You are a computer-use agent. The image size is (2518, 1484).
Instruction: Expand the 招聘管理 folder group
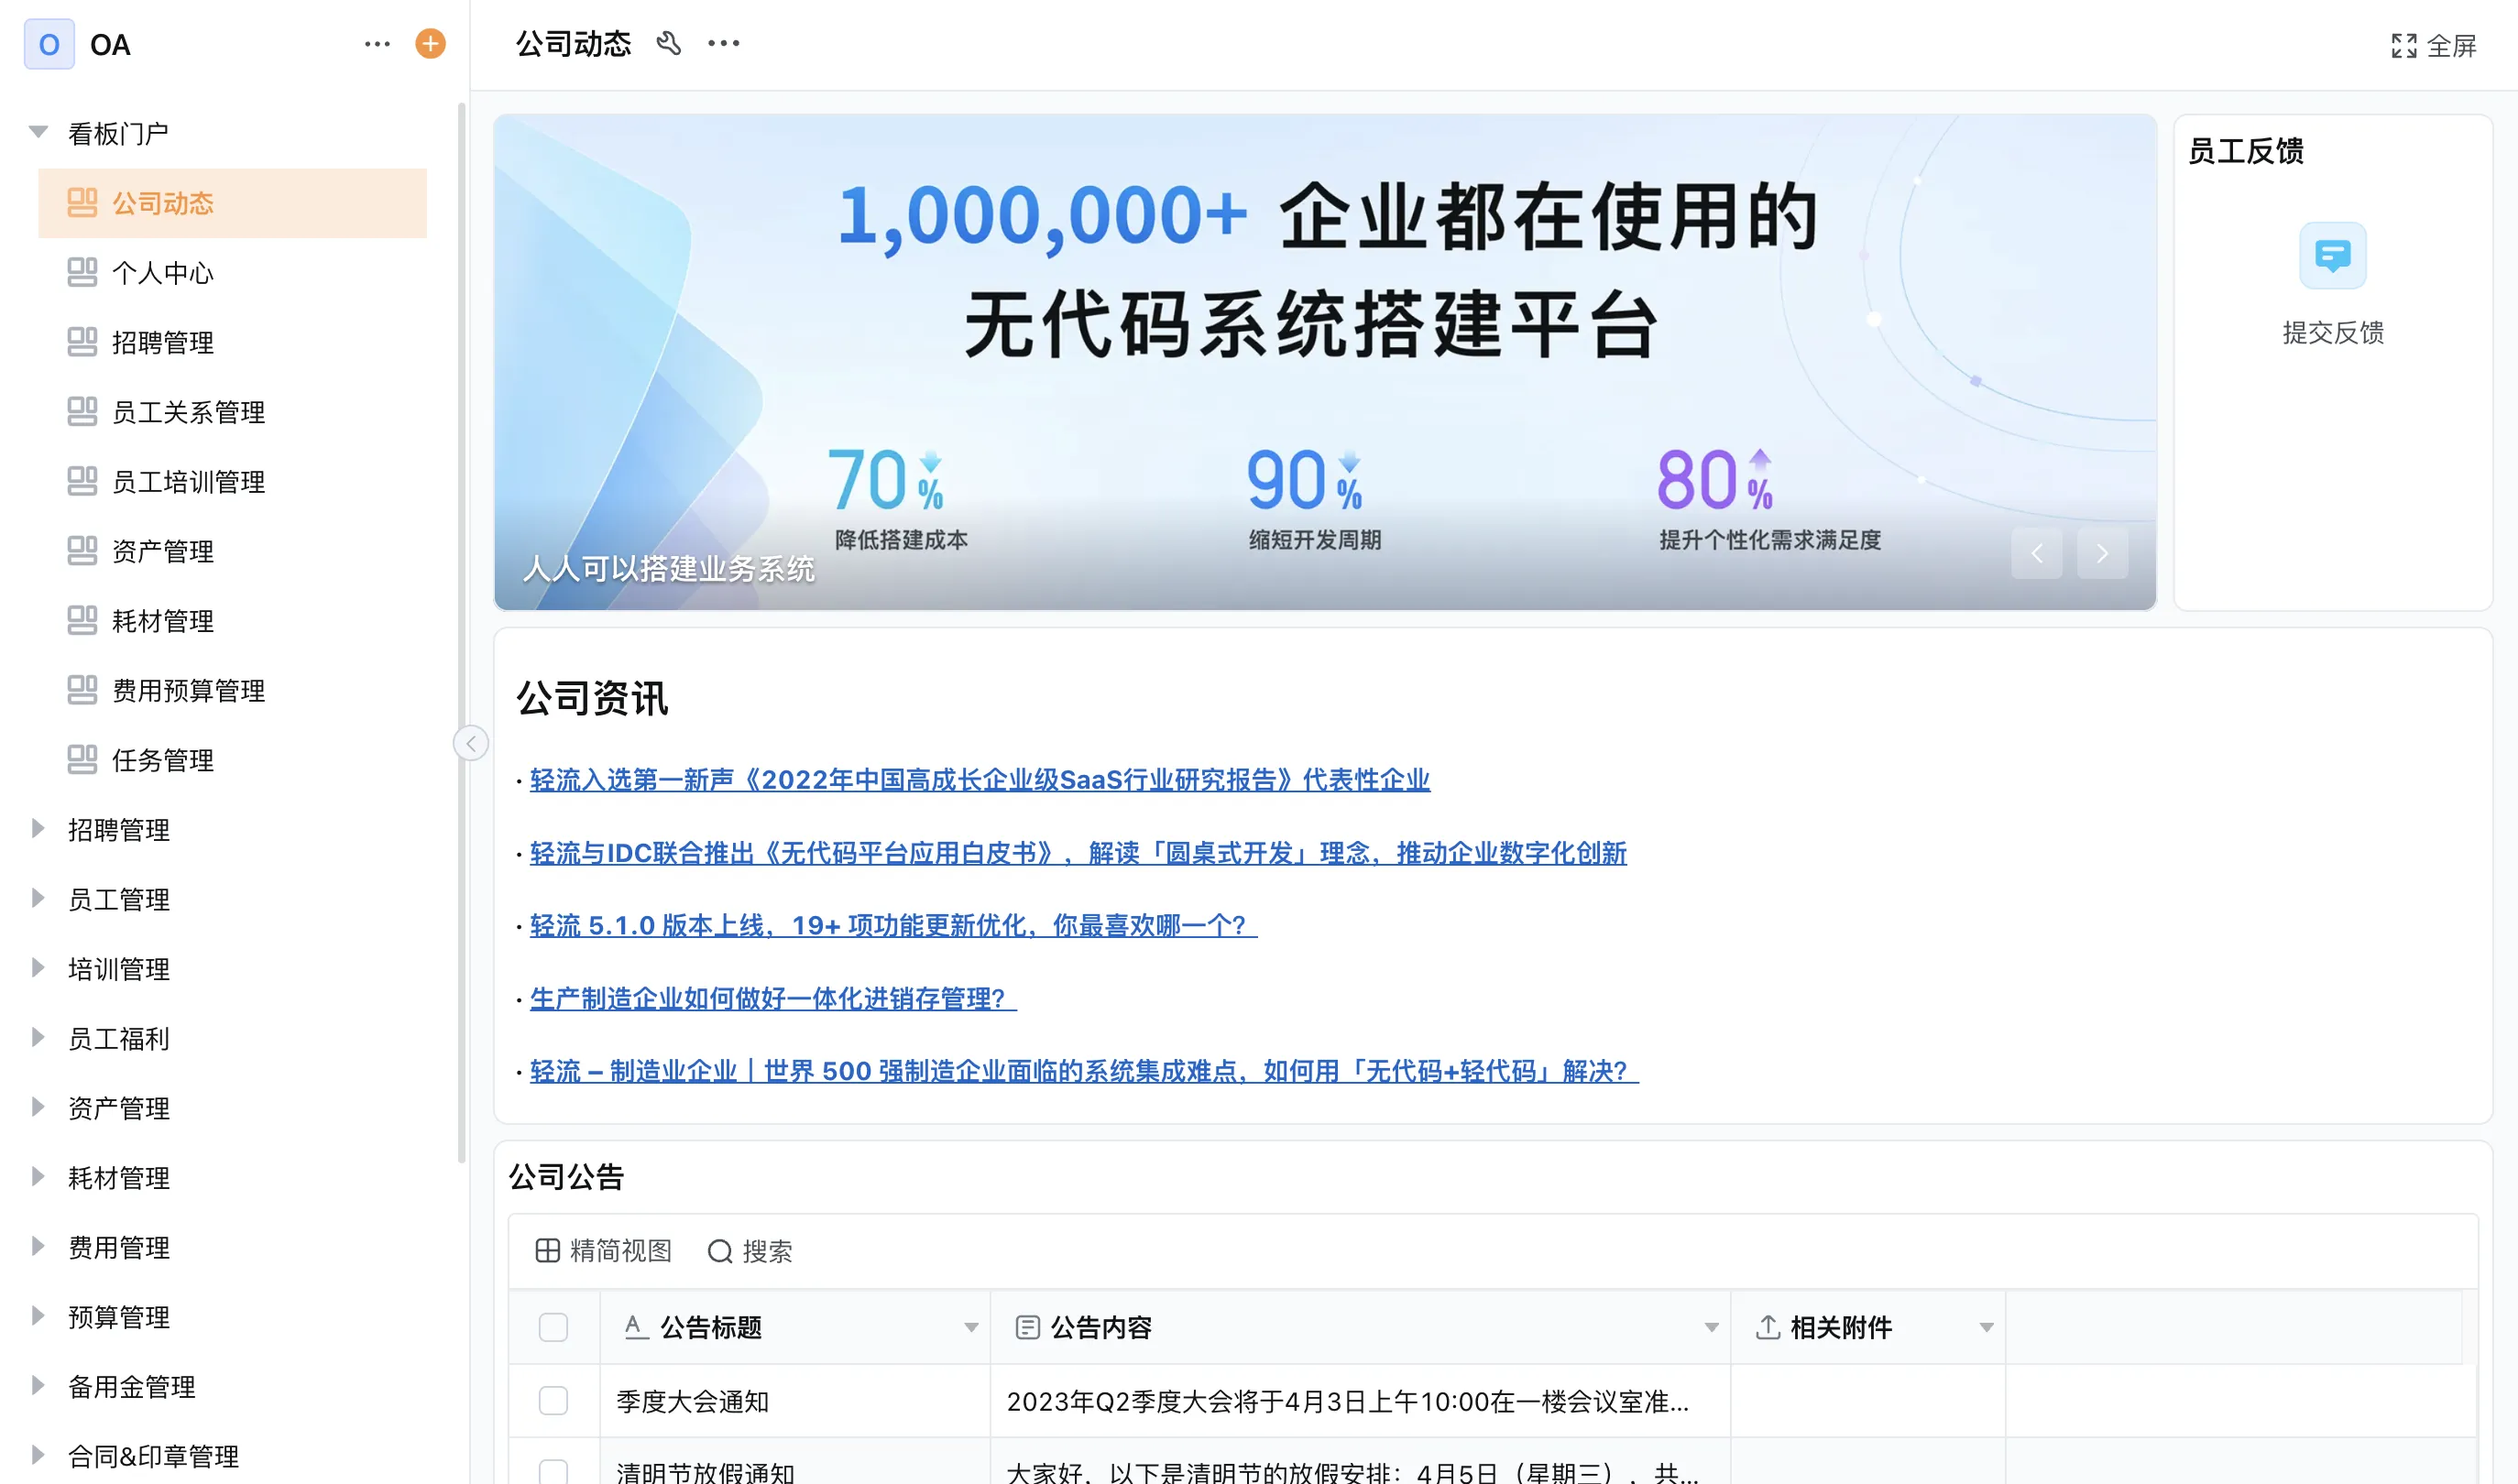(x=38, y=829)
